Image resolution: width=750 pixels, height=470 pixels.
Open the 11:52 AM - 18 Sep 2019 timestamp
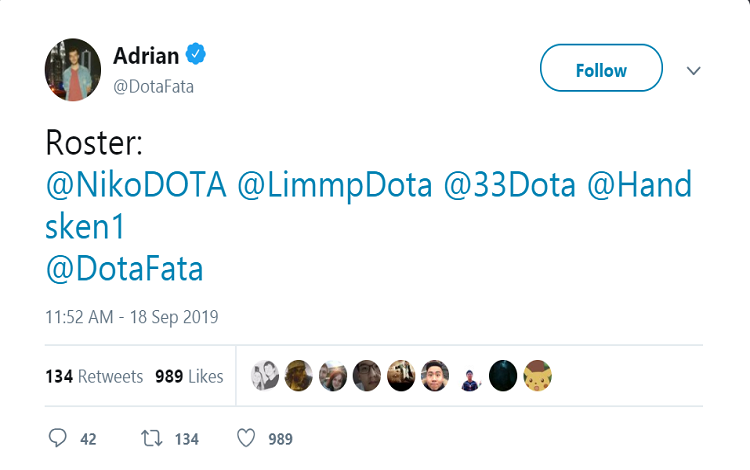point(132,317)
